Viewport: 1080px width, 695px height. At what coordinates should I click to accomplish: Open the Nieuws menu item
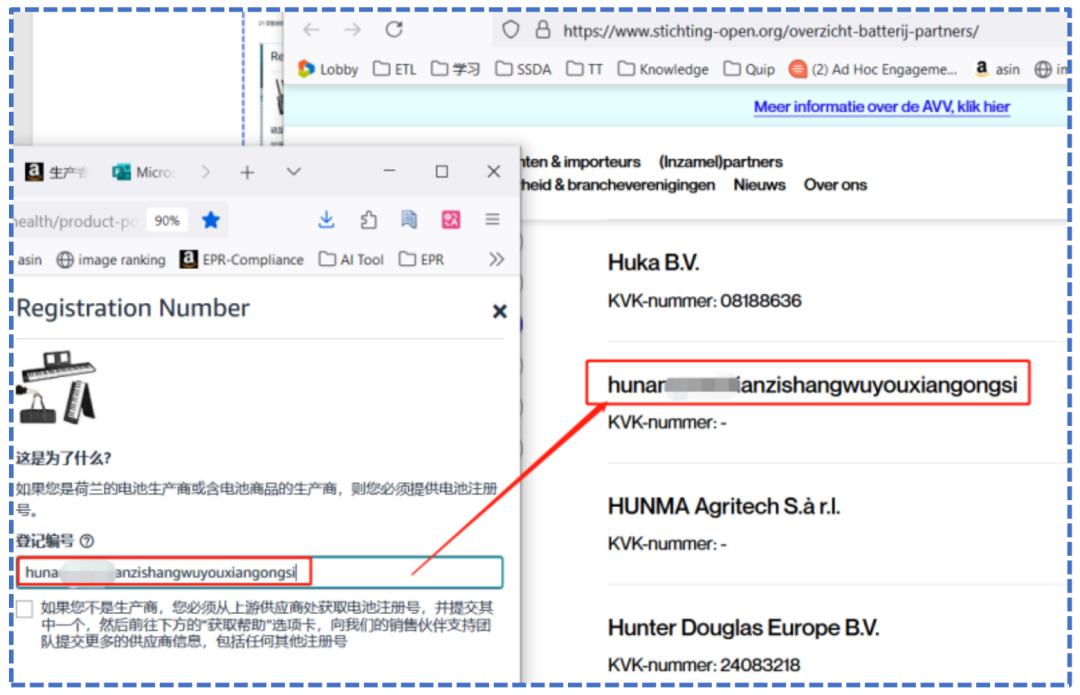[759, 185]
